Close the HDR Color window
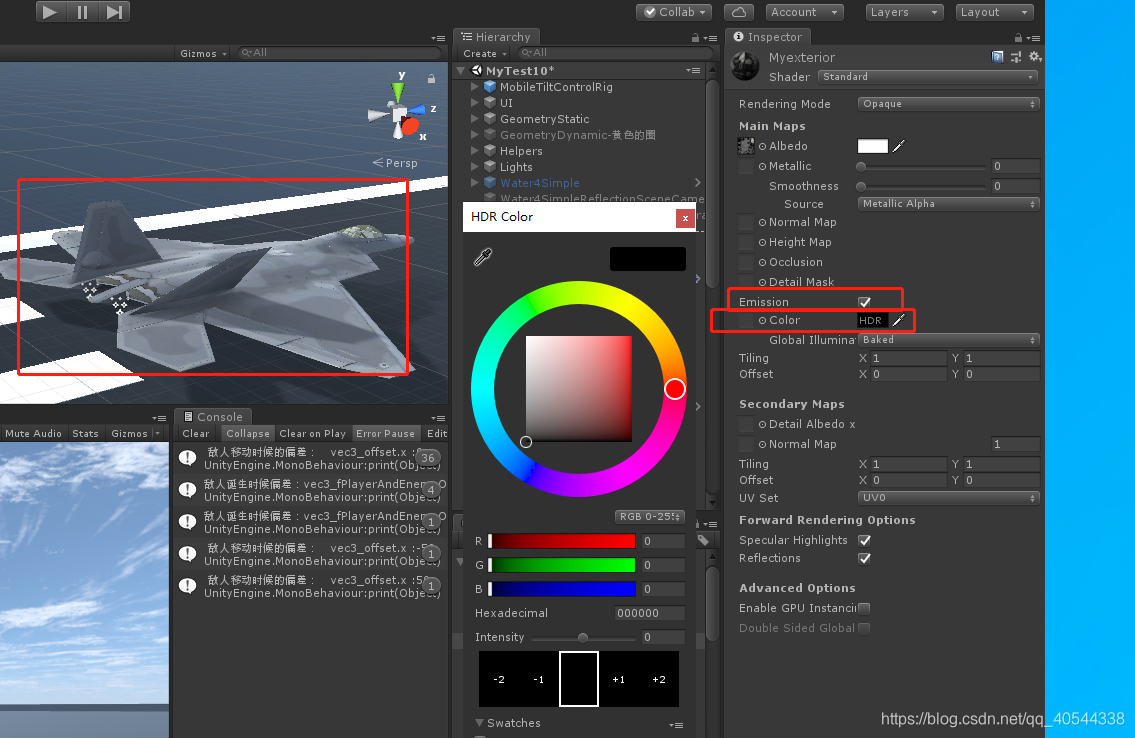 (685, 218)
